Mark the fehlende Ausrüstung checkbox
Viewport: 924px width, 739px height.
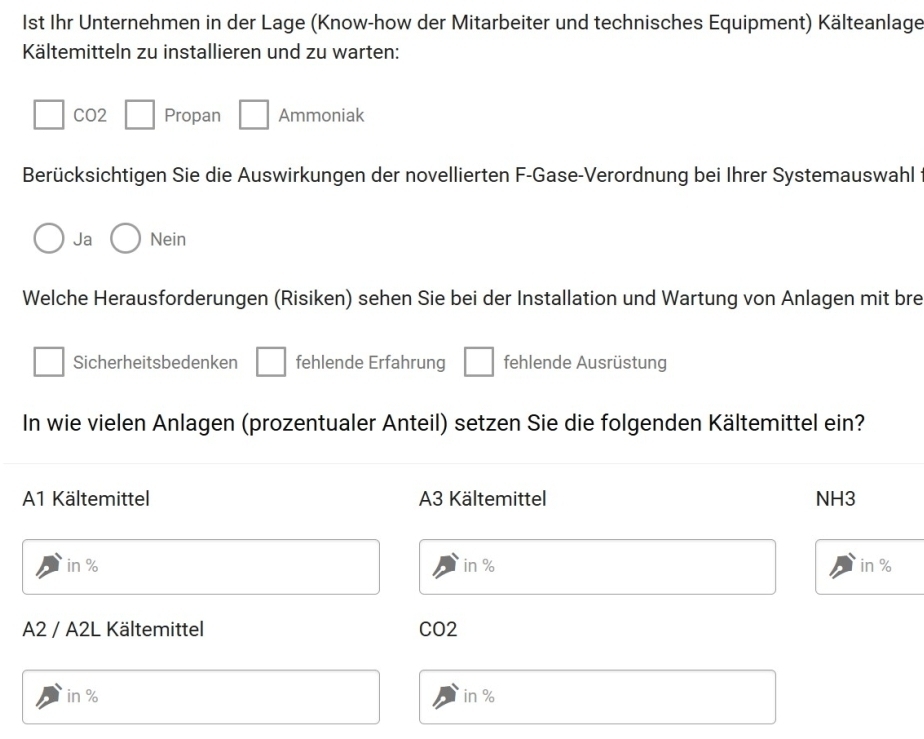point(478,361)
